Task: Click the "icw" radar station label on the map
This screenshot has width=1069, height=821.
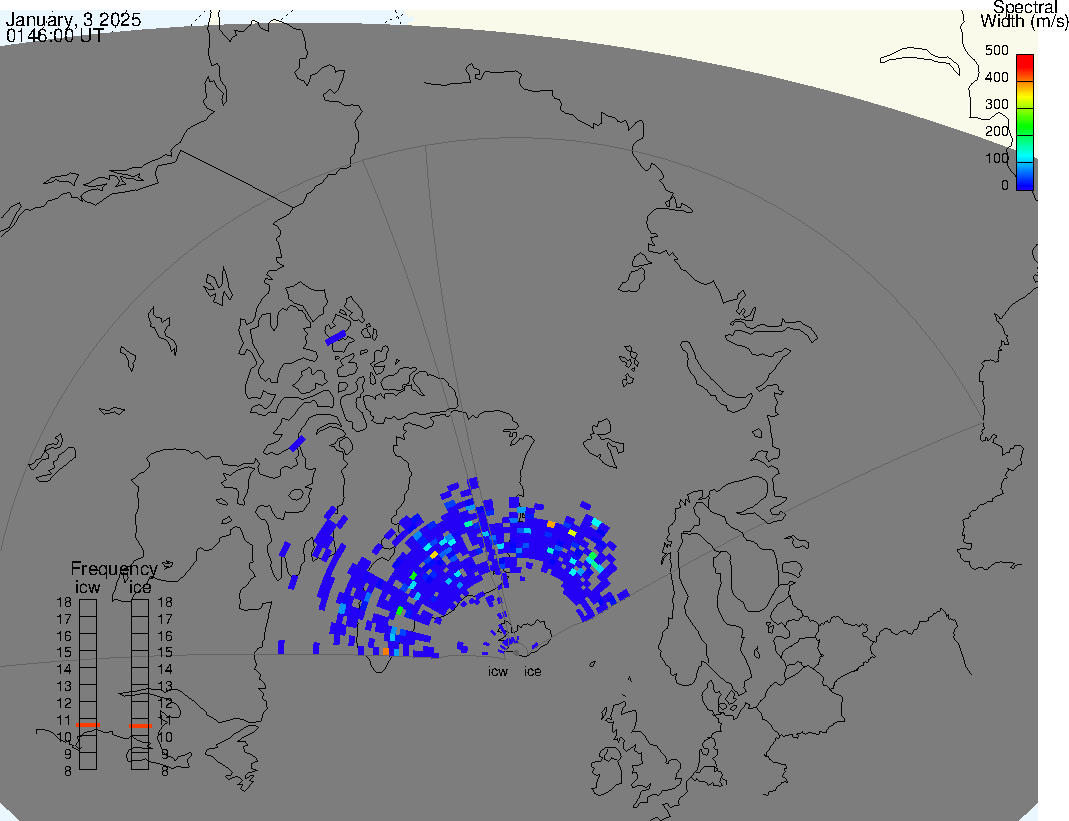Action: 498,672
